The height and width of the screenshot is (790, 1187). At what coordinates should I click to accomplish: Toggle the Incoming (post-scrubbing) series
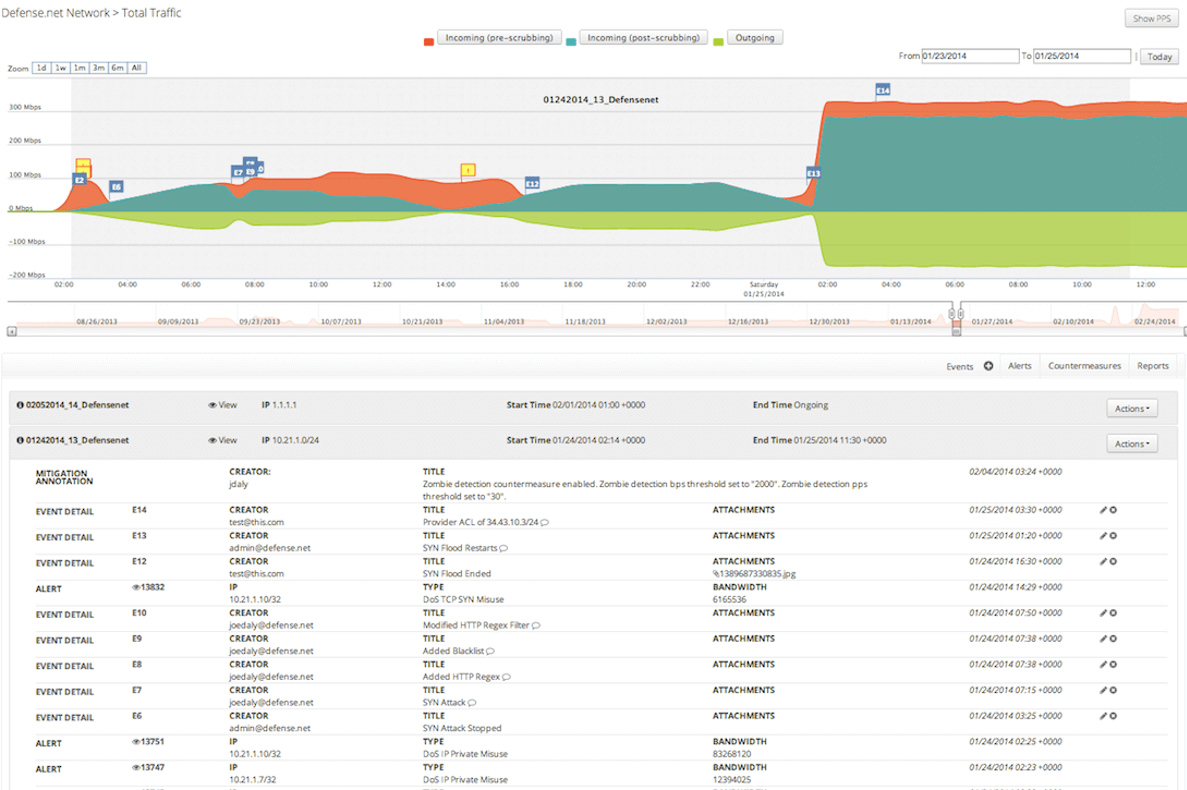point(643,38)
